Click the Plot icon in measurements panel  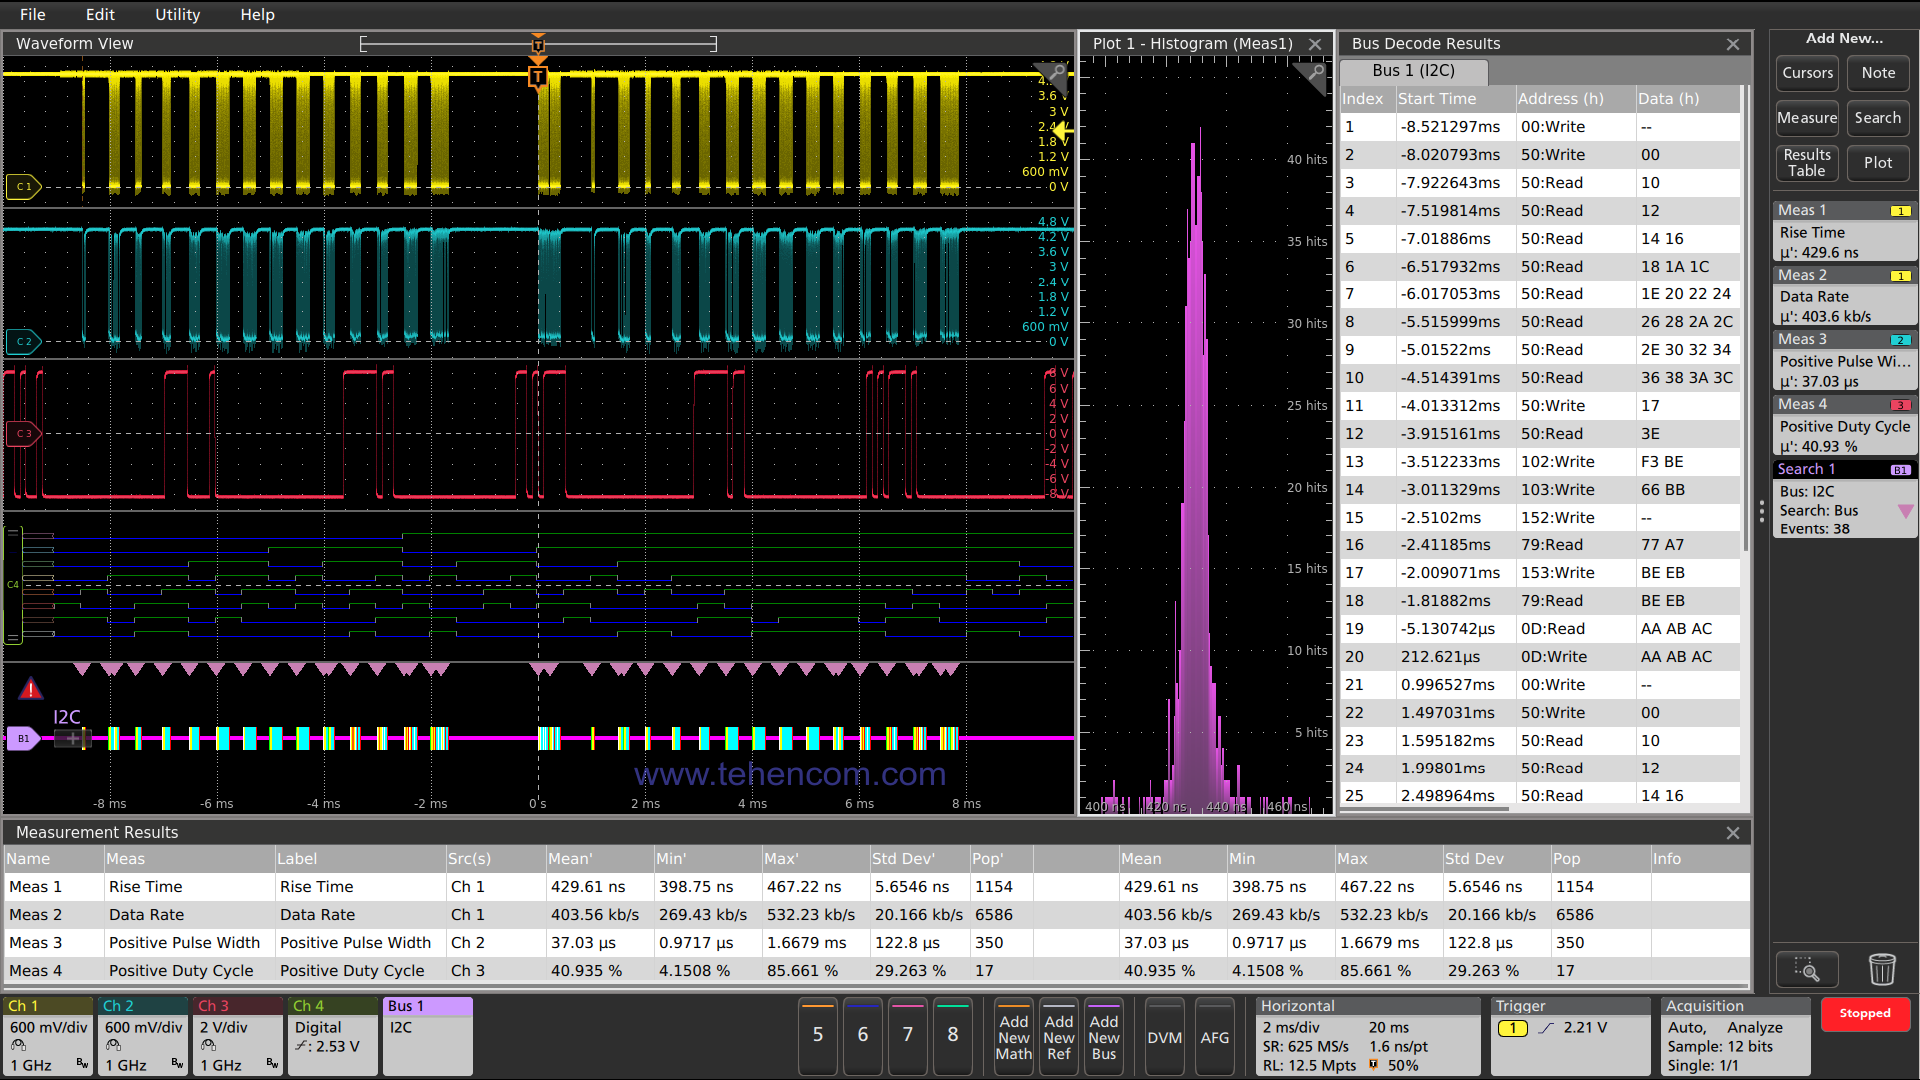click(1875, 162)
